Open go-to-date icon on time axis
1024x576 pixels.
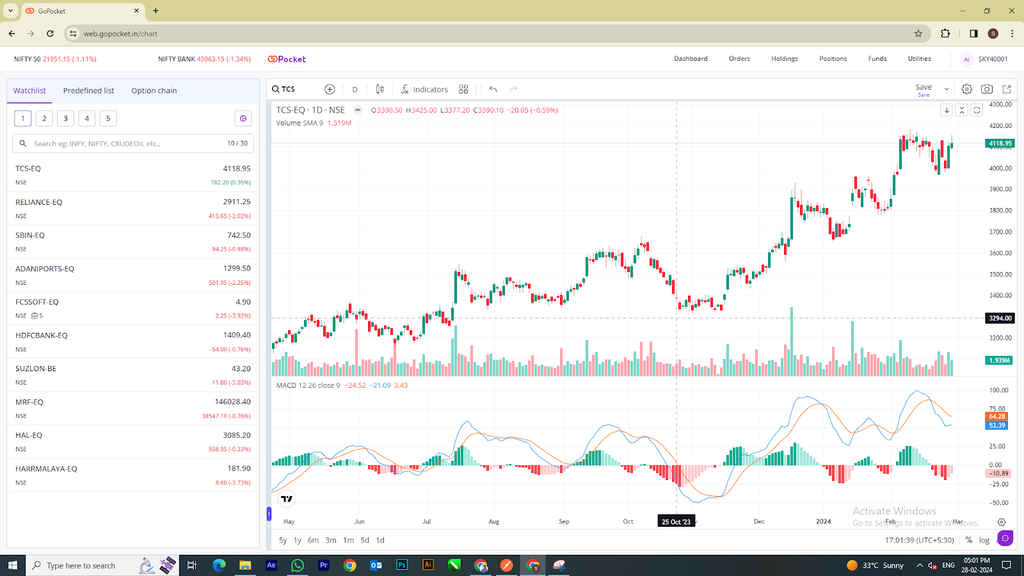(x=1001, y=522)
